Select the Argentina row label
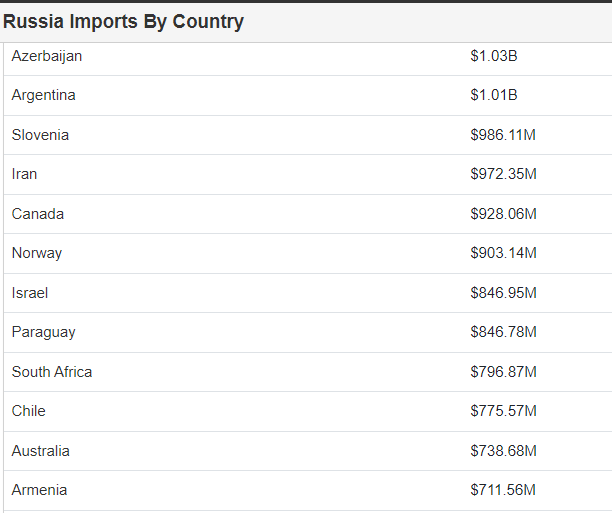612x513 pixels. [x=43, y=95]
